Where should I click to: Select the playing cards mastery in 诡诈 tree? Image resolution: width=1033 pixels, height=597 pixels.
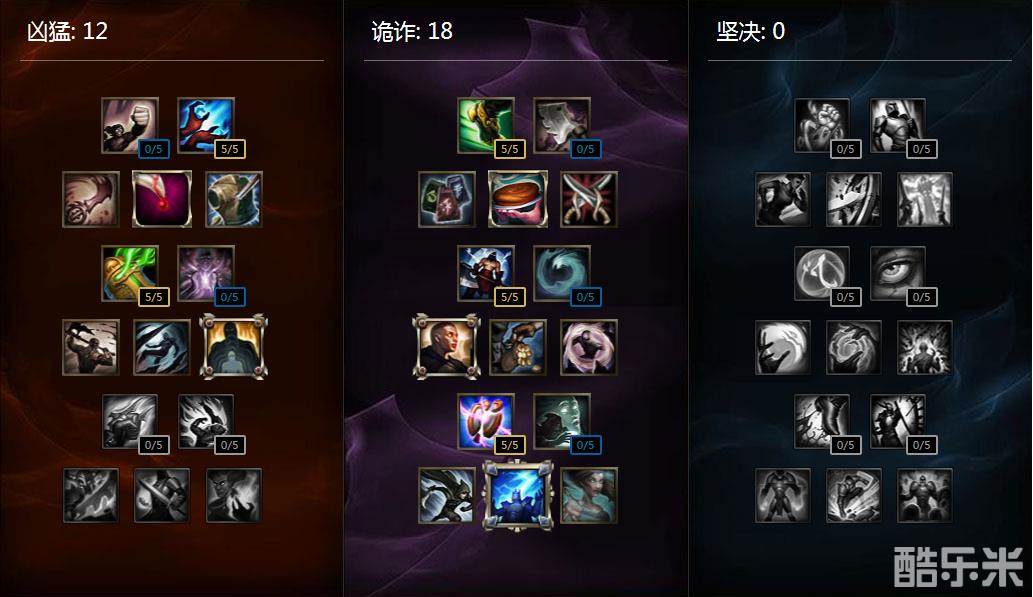pyautogui.click(x=447, y=199)
